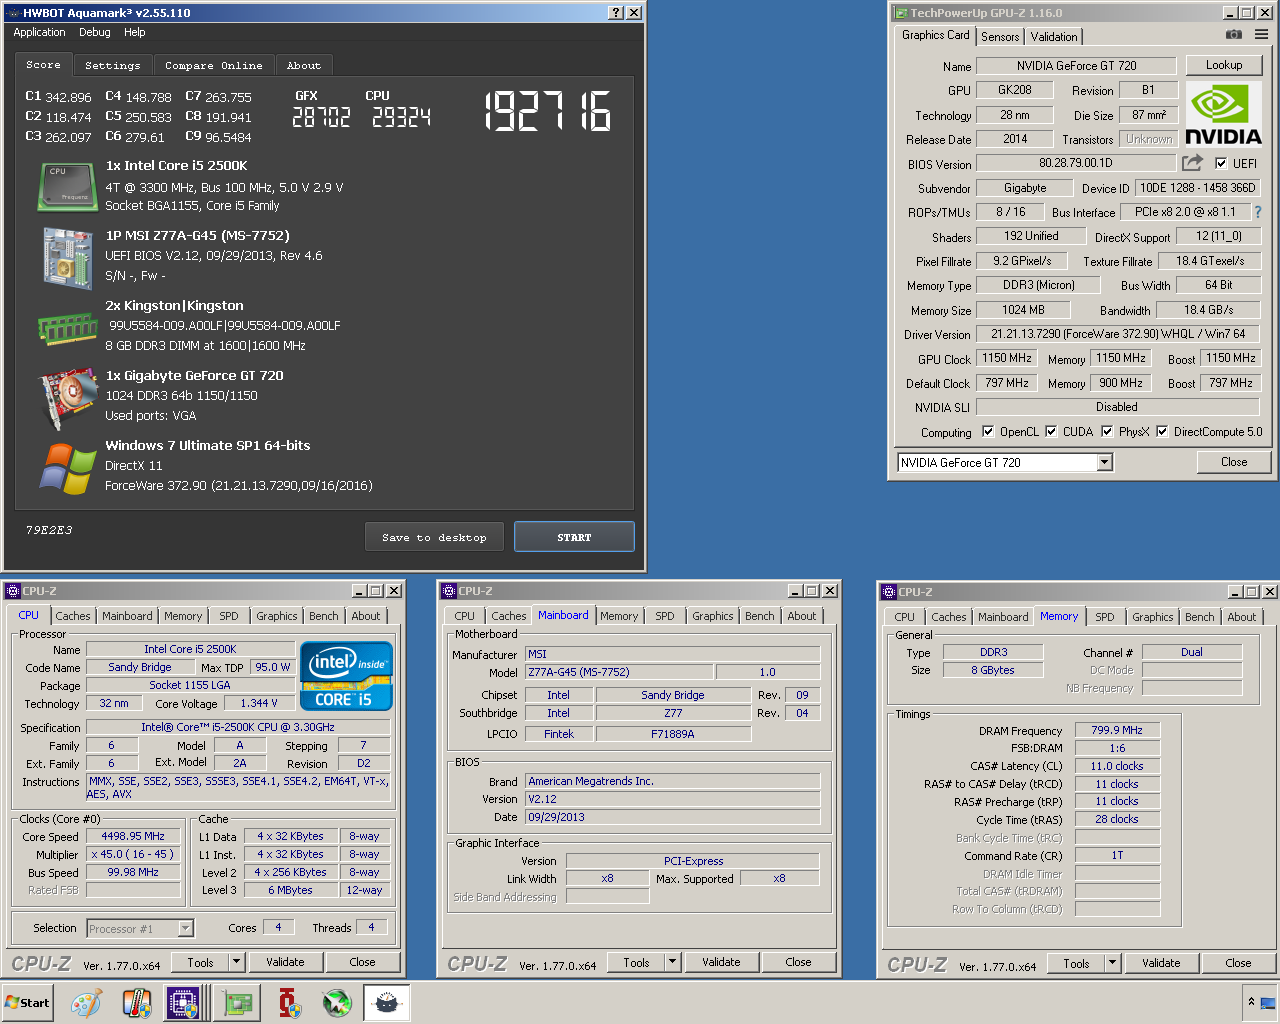Click the CPU chip icon in Aquamark
This screenshot has height=1024, width=1280.
click(x=66, y=187)
